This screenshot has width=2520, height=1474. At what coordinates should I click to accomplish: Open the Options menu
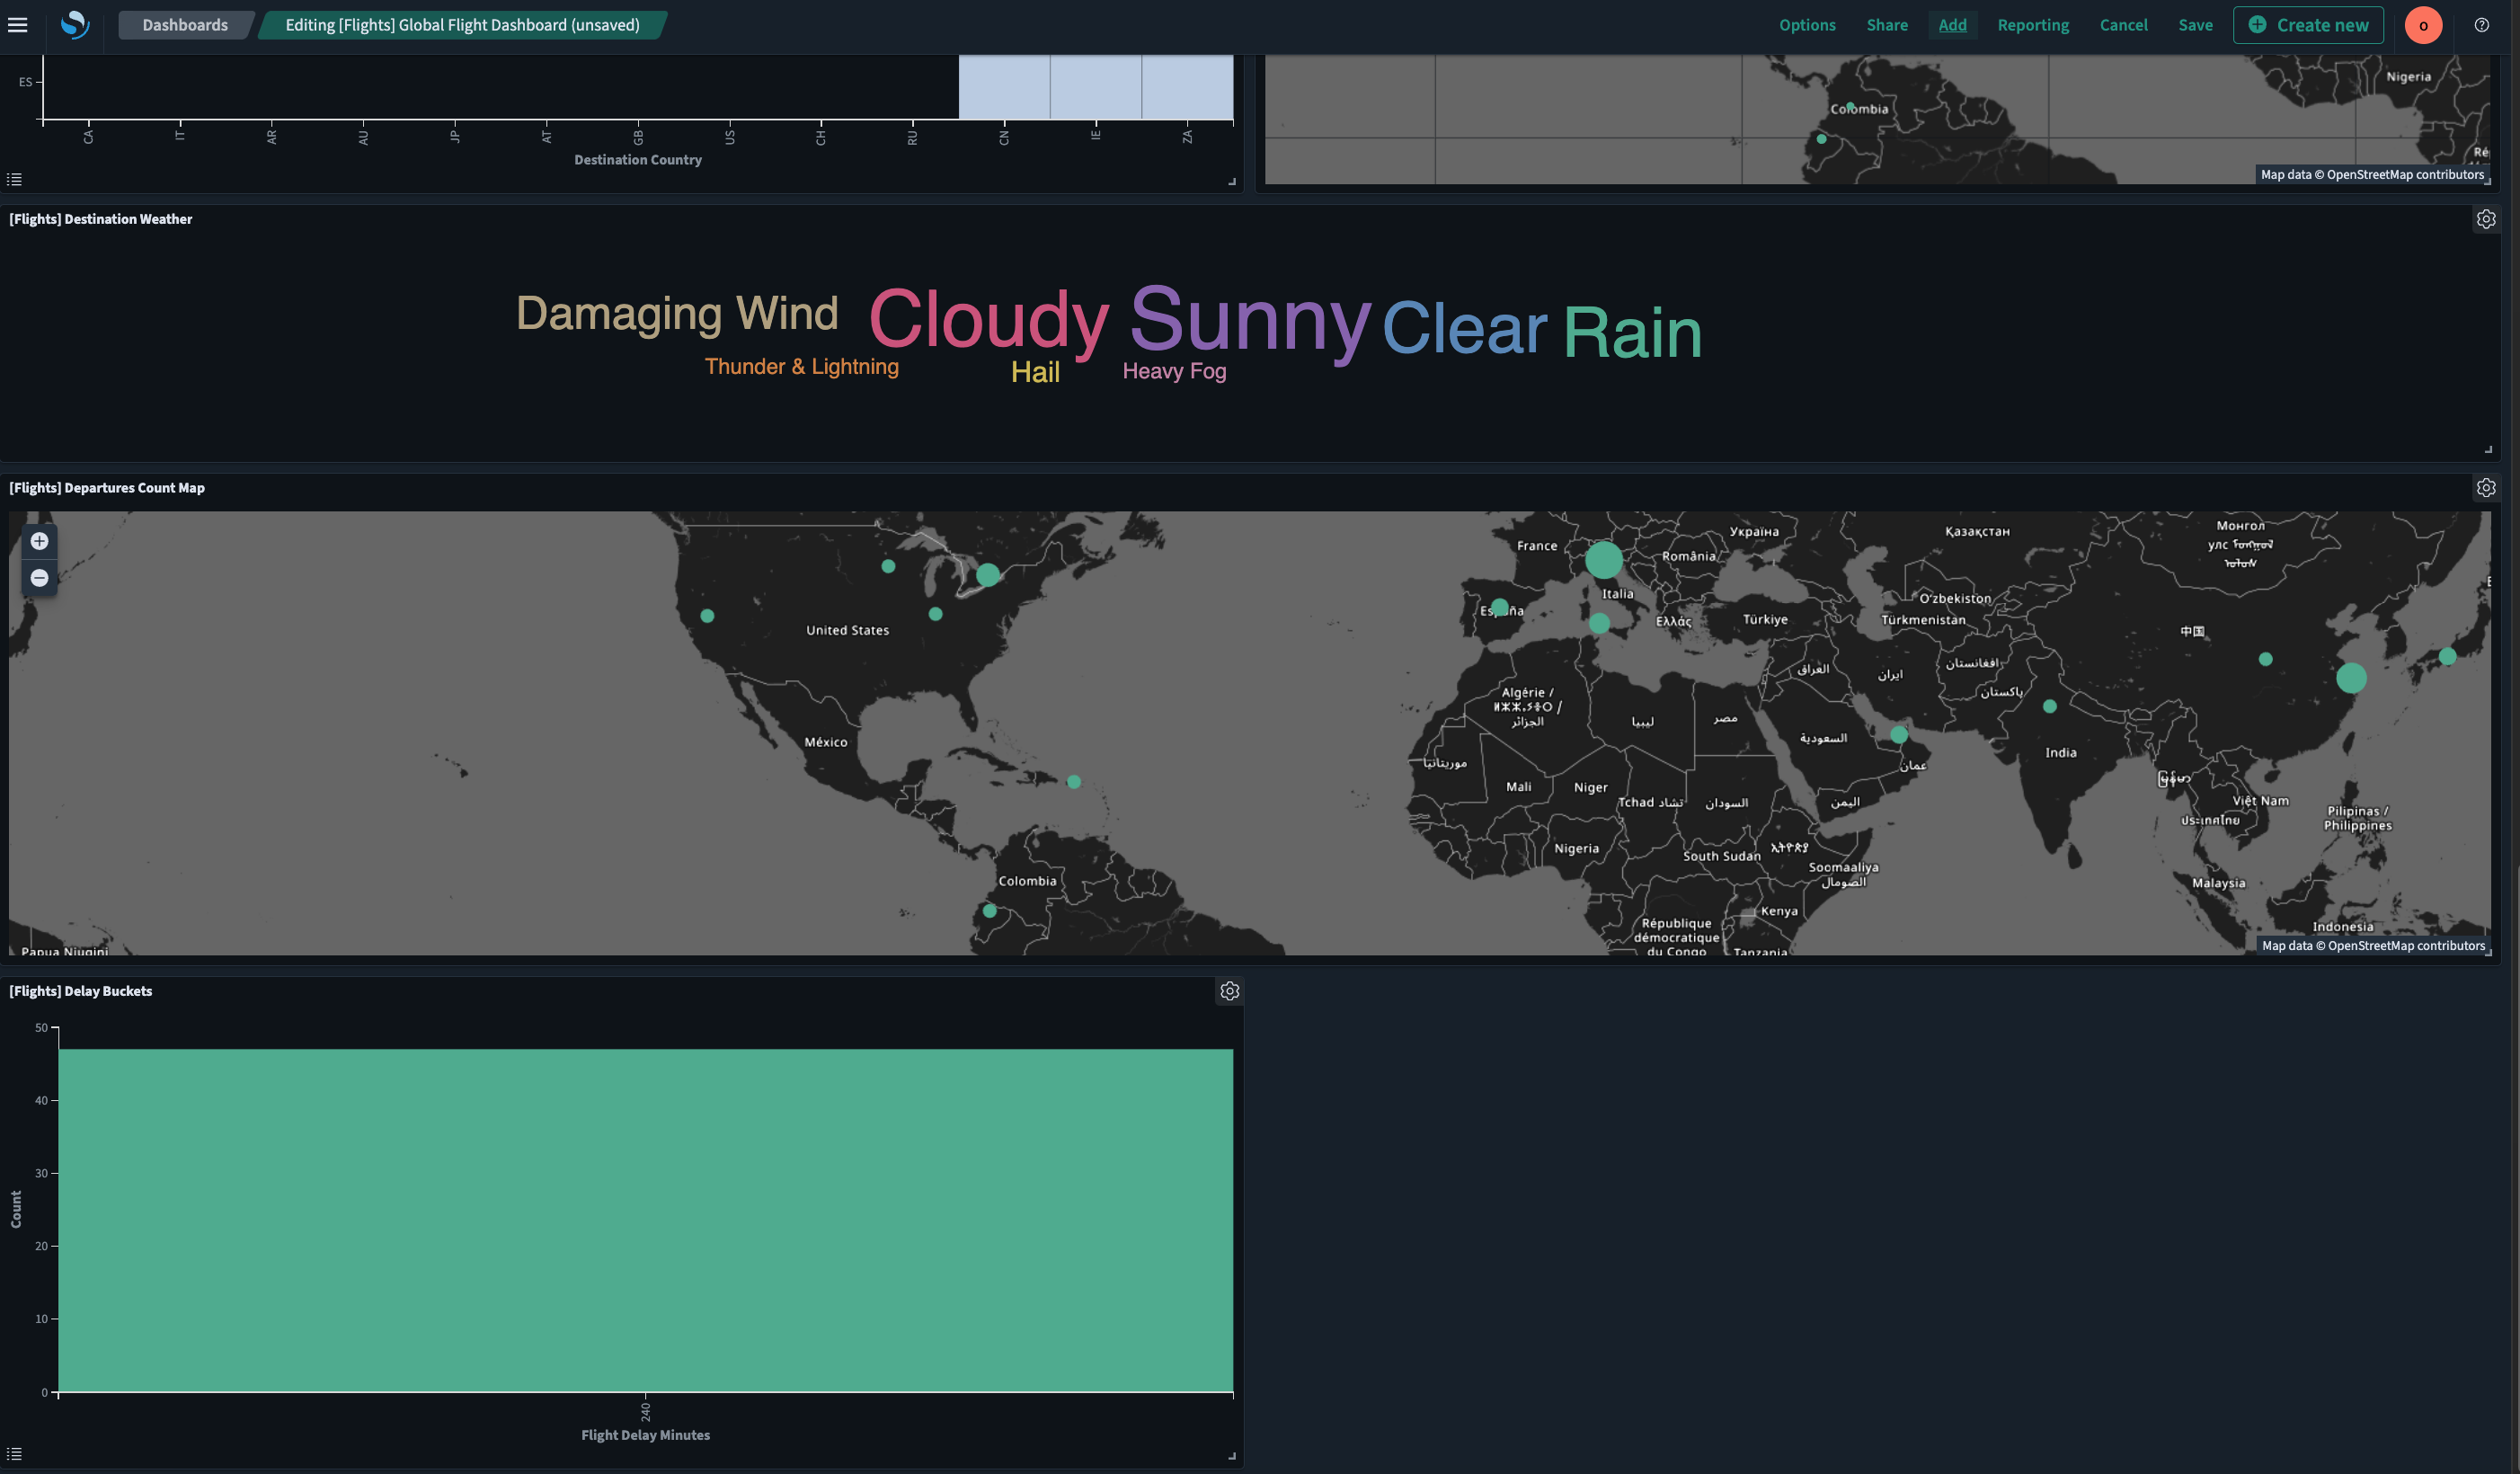(1807, 25)
